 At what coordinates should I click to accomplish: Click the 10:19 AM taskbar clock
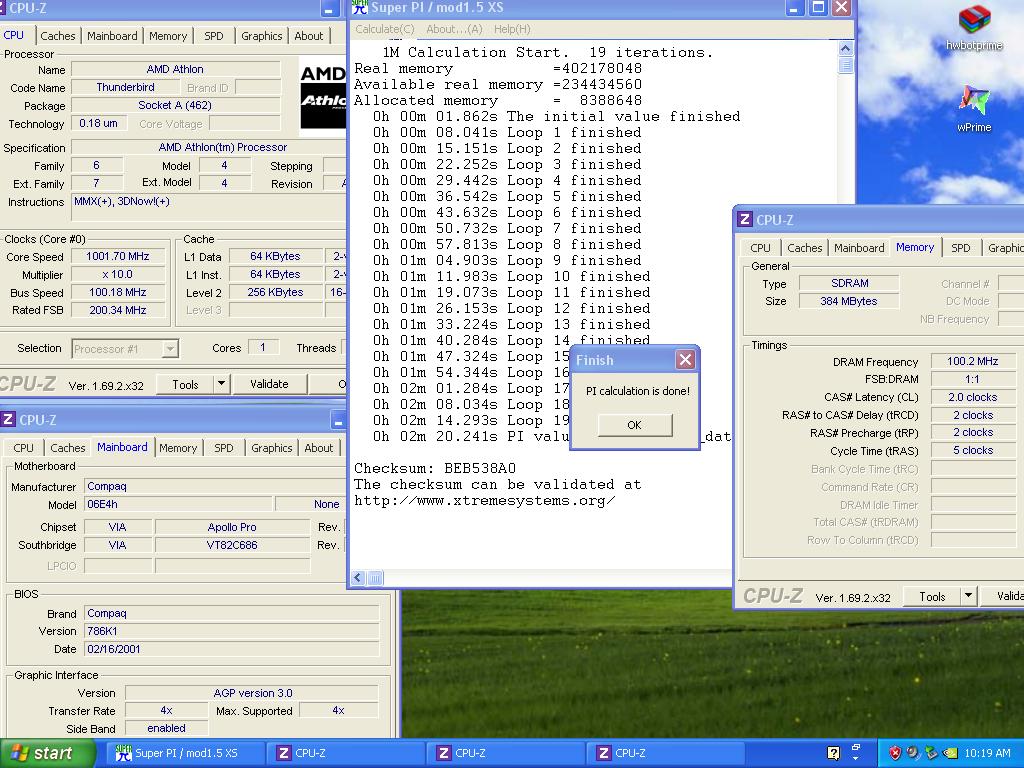(x=987, y=753)
